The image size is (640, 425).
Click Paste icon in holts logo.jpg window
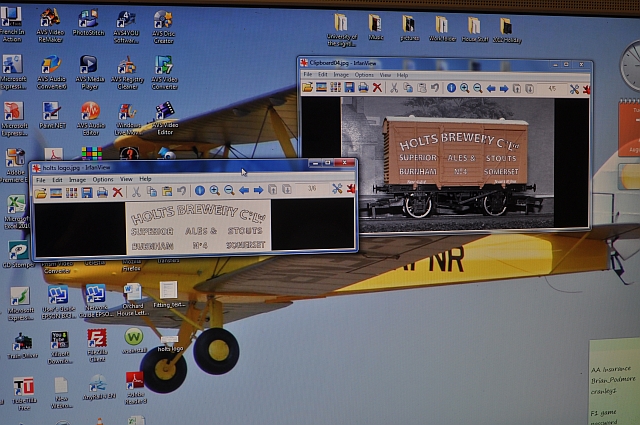[x=167, y=191]
